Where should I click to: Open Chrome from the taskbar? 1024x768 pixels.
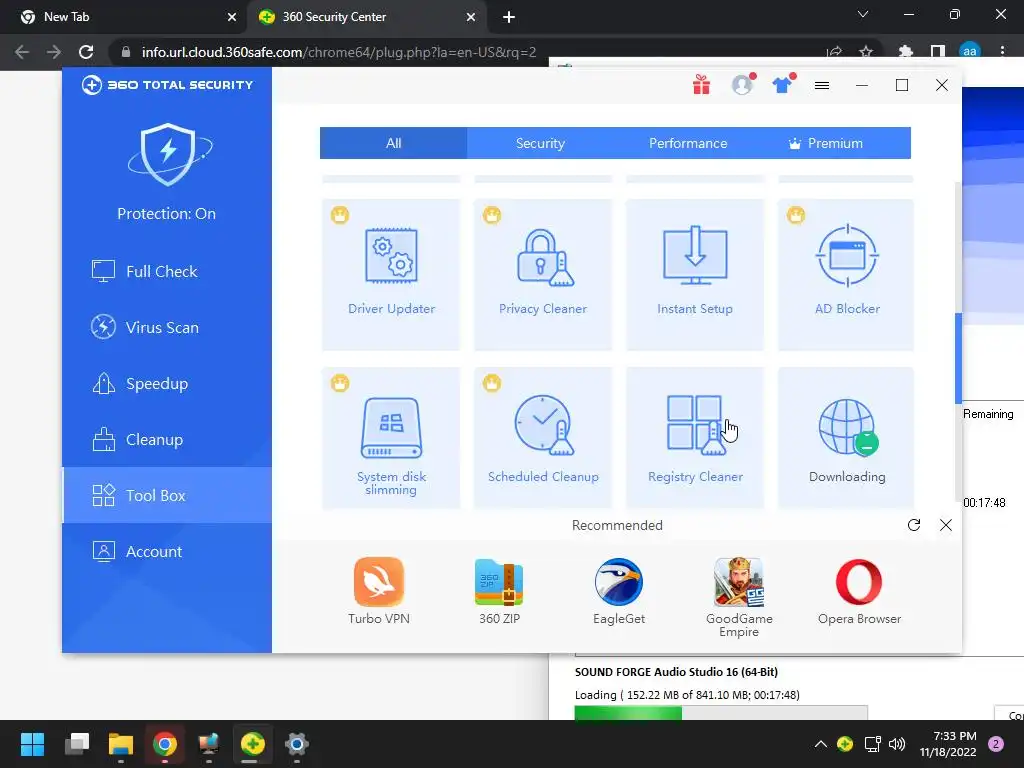coord(165,744)
